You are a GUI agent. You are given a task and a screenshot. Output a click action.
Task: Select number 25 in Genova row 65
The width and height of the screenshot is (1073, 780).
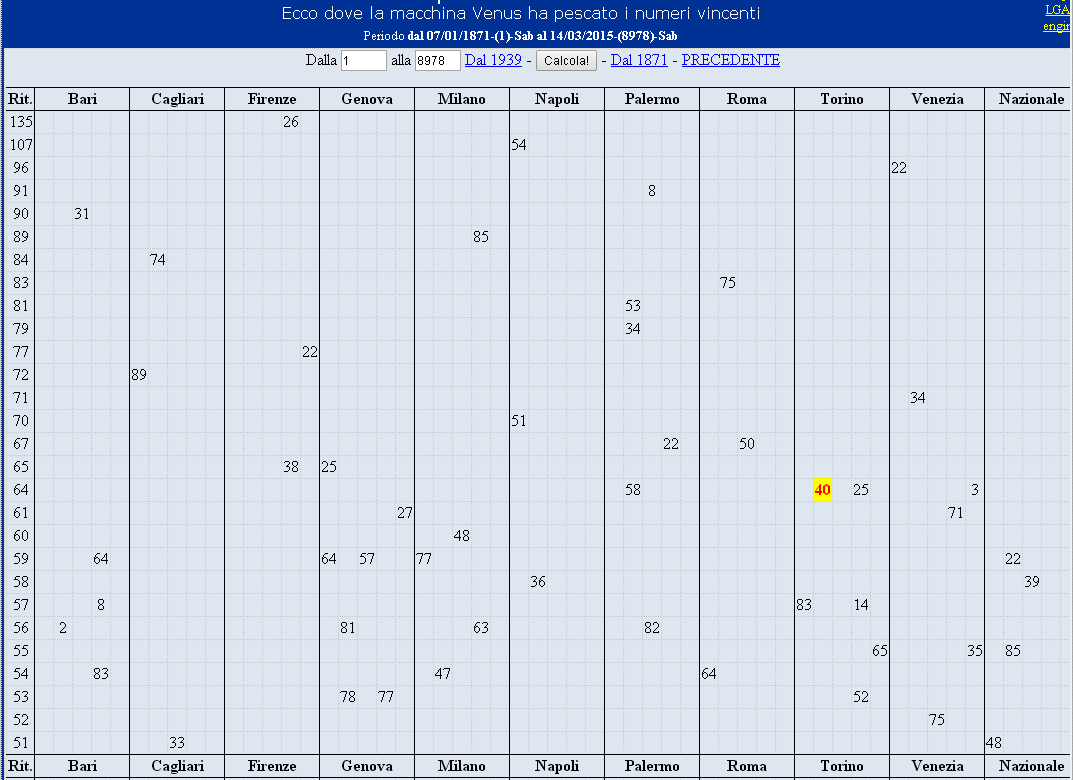[329, 467]
